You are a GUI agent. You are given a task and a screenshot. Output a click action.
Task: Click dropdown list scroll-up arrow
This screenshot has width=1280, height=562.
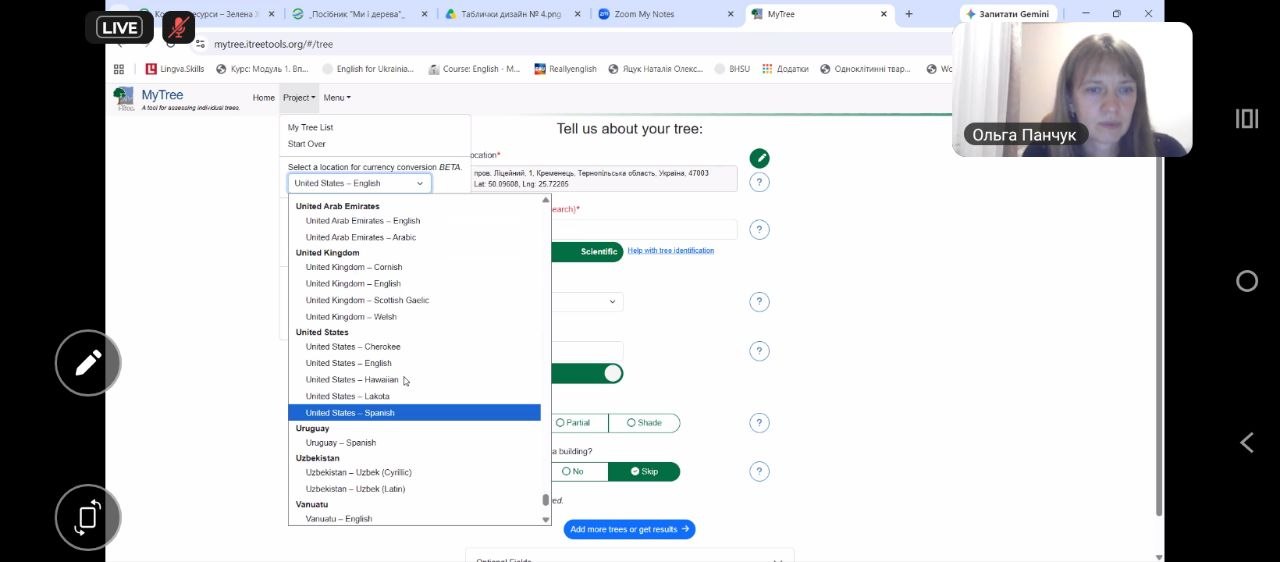pyautogui.click(x=546, y=200)
